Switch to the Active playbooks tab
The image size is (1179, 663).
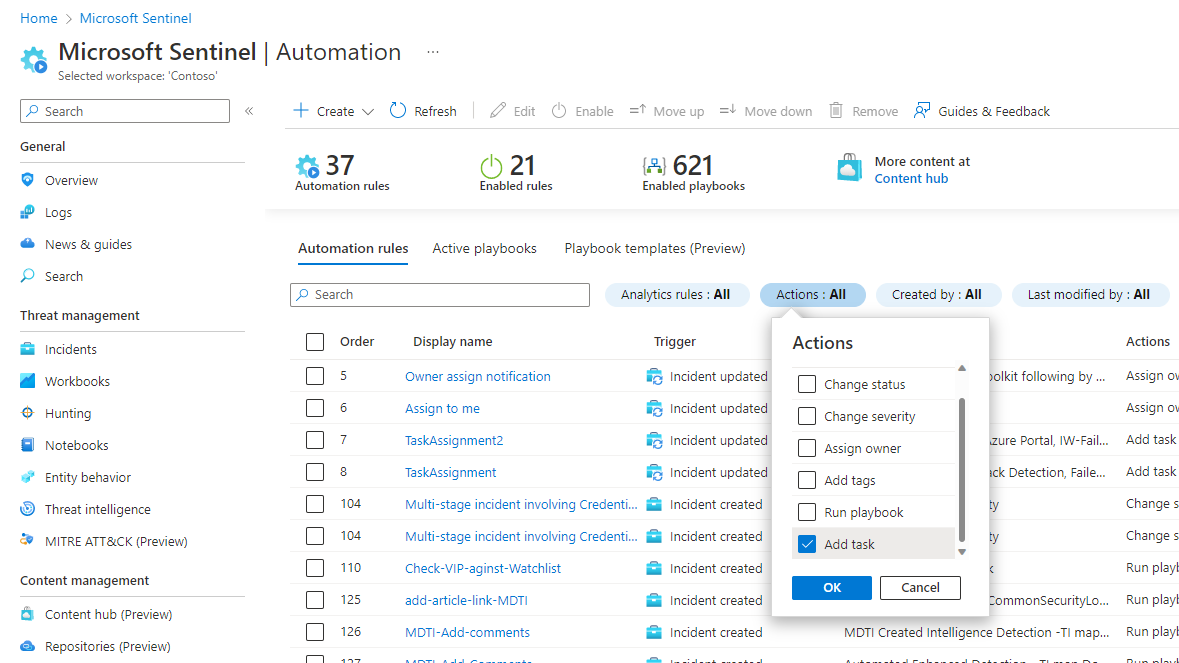(484, 248)
